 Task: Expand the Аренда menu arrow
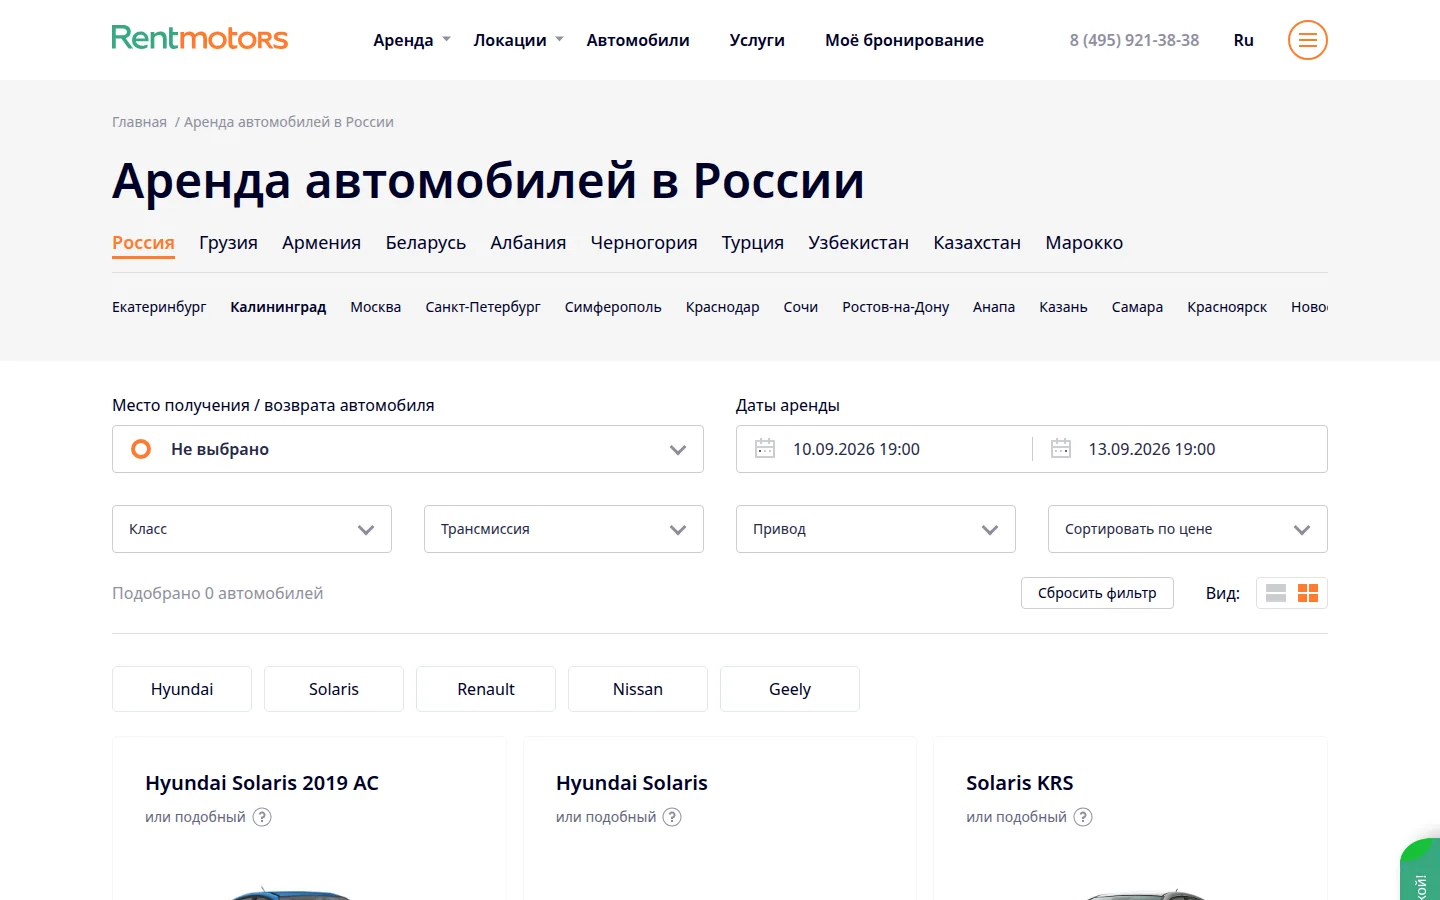(447, 40)
